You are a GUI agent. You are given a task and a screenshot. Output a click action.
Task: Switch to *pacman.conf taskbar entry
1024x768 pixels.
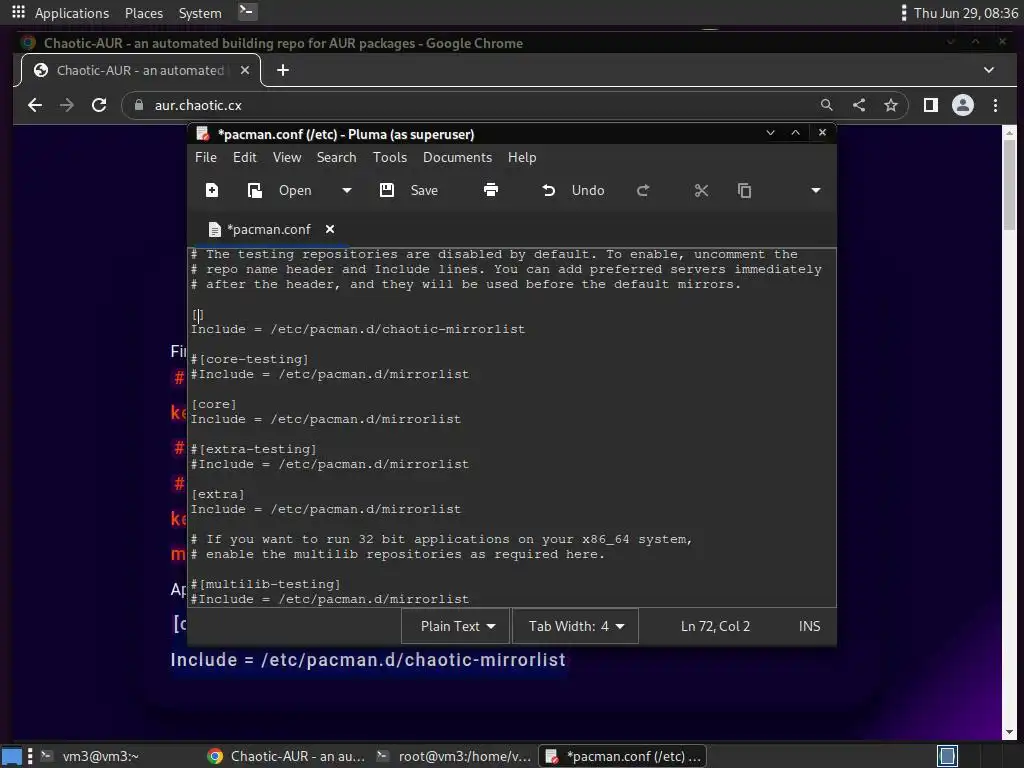pos(622,756)
